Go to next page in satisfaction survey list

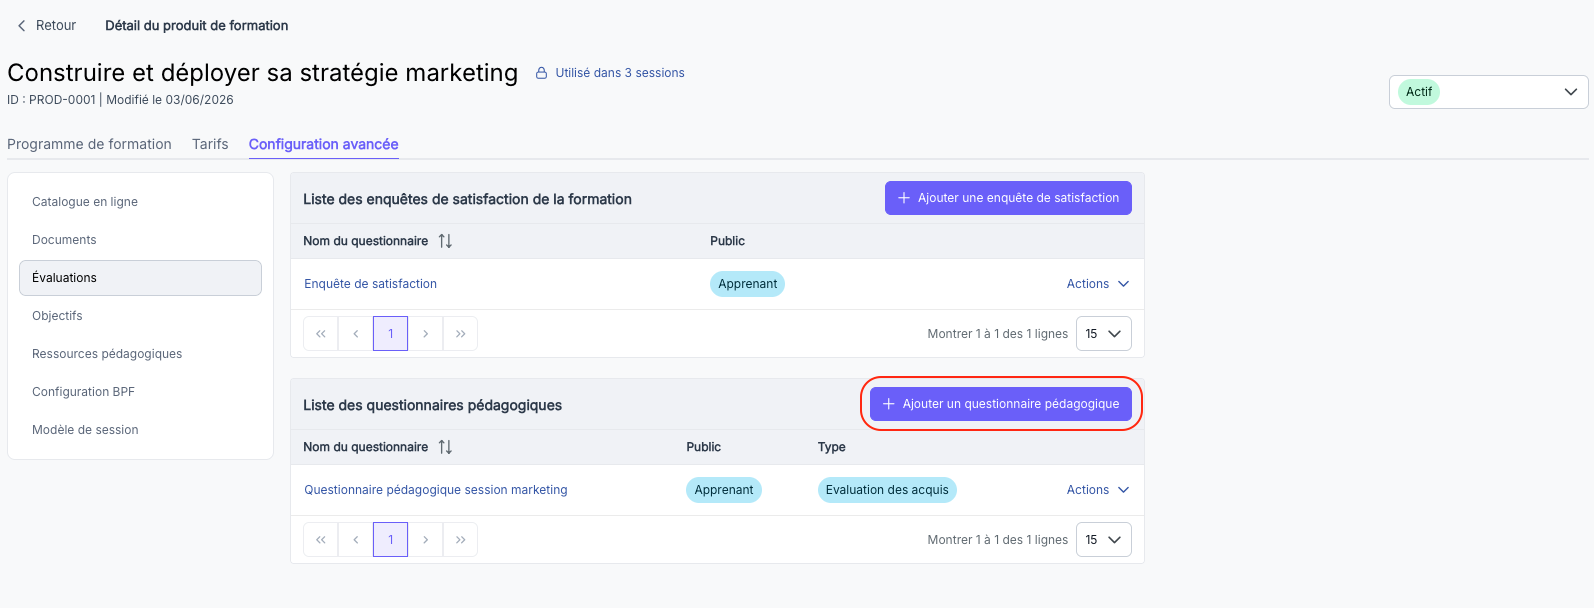tap(425, 334)
